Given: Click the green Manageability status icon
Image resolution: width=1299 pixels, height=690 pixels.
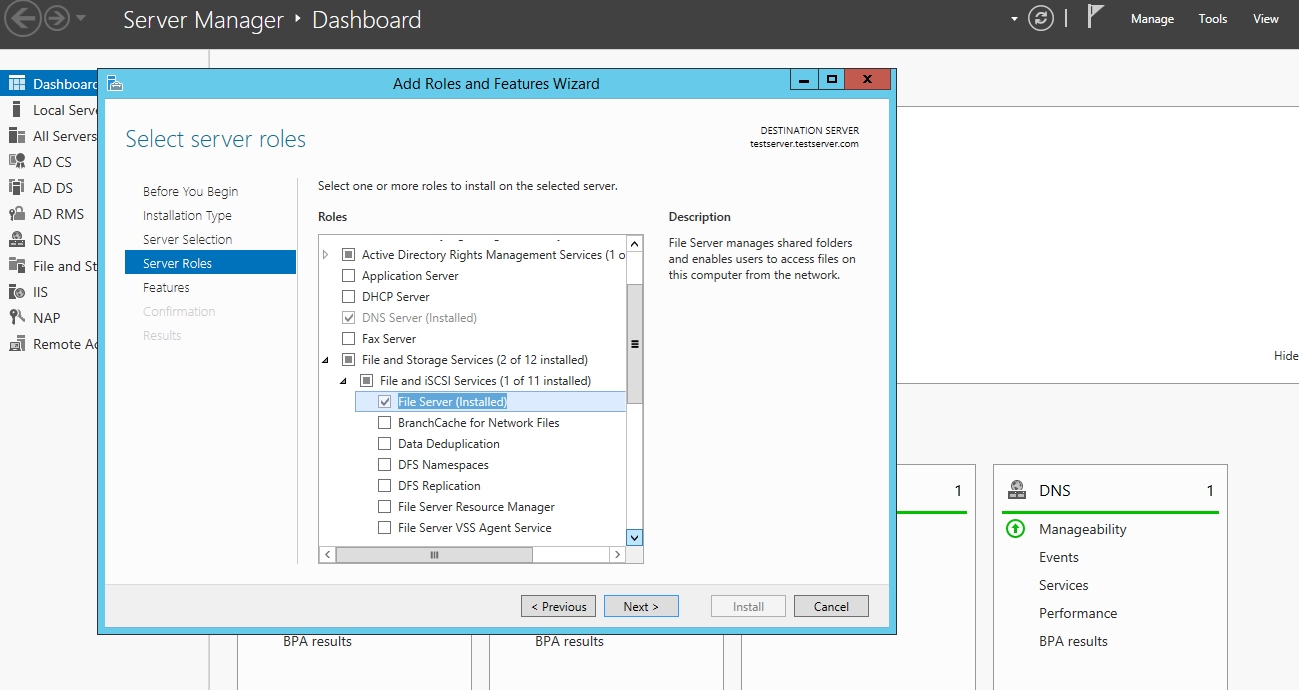Looking at the screenshot, I should click(1015, 529).
